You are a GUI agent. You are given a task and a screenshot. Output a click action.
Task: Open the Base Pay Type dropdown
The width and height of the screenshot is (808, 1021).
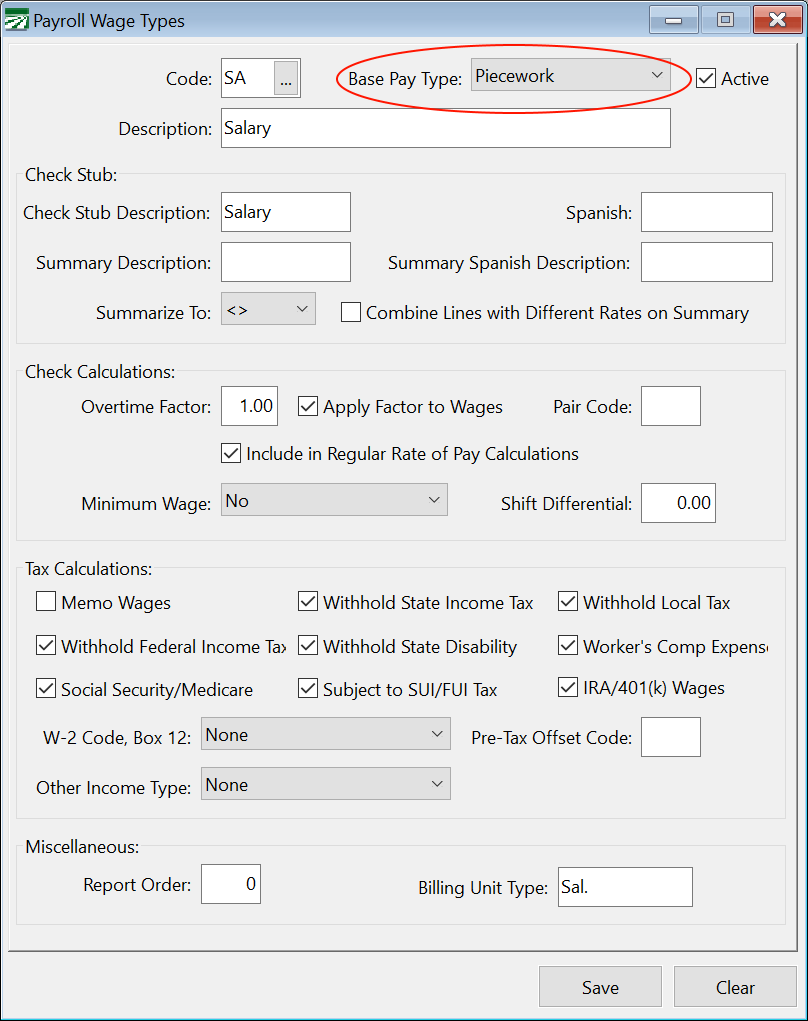570,76
